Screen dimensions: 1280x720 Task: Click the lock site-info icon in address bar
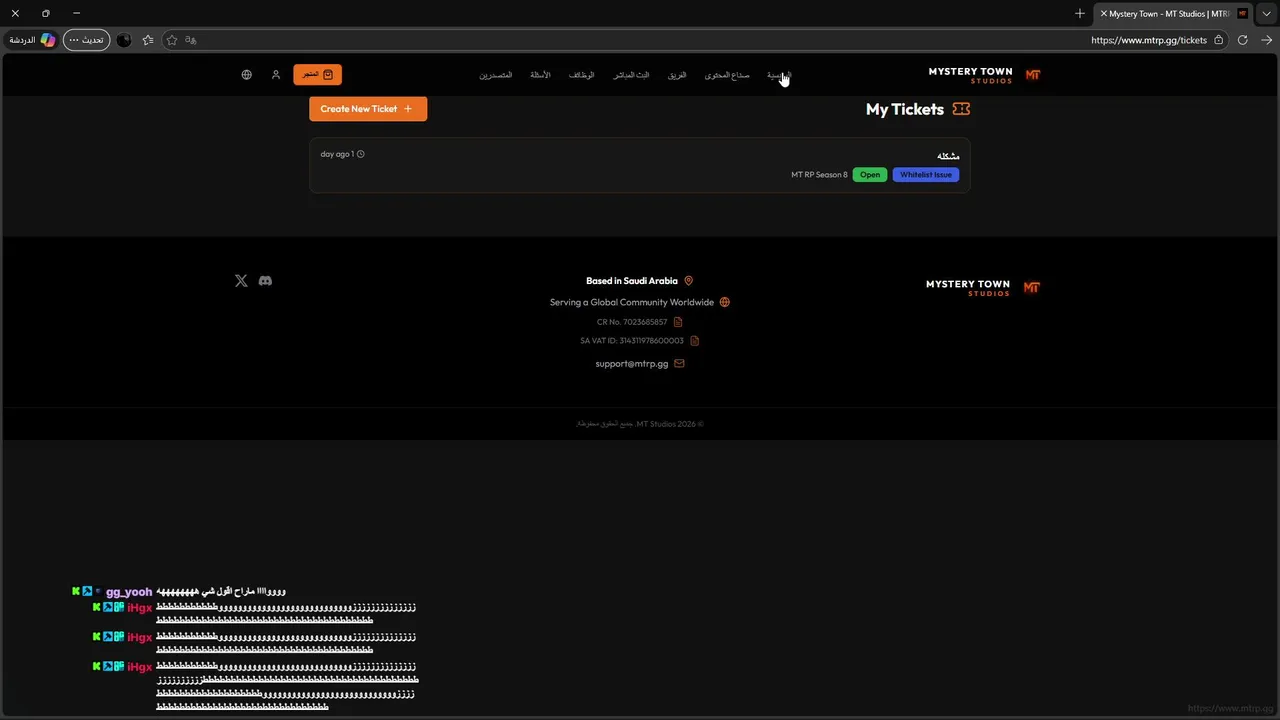(1218, 40)
